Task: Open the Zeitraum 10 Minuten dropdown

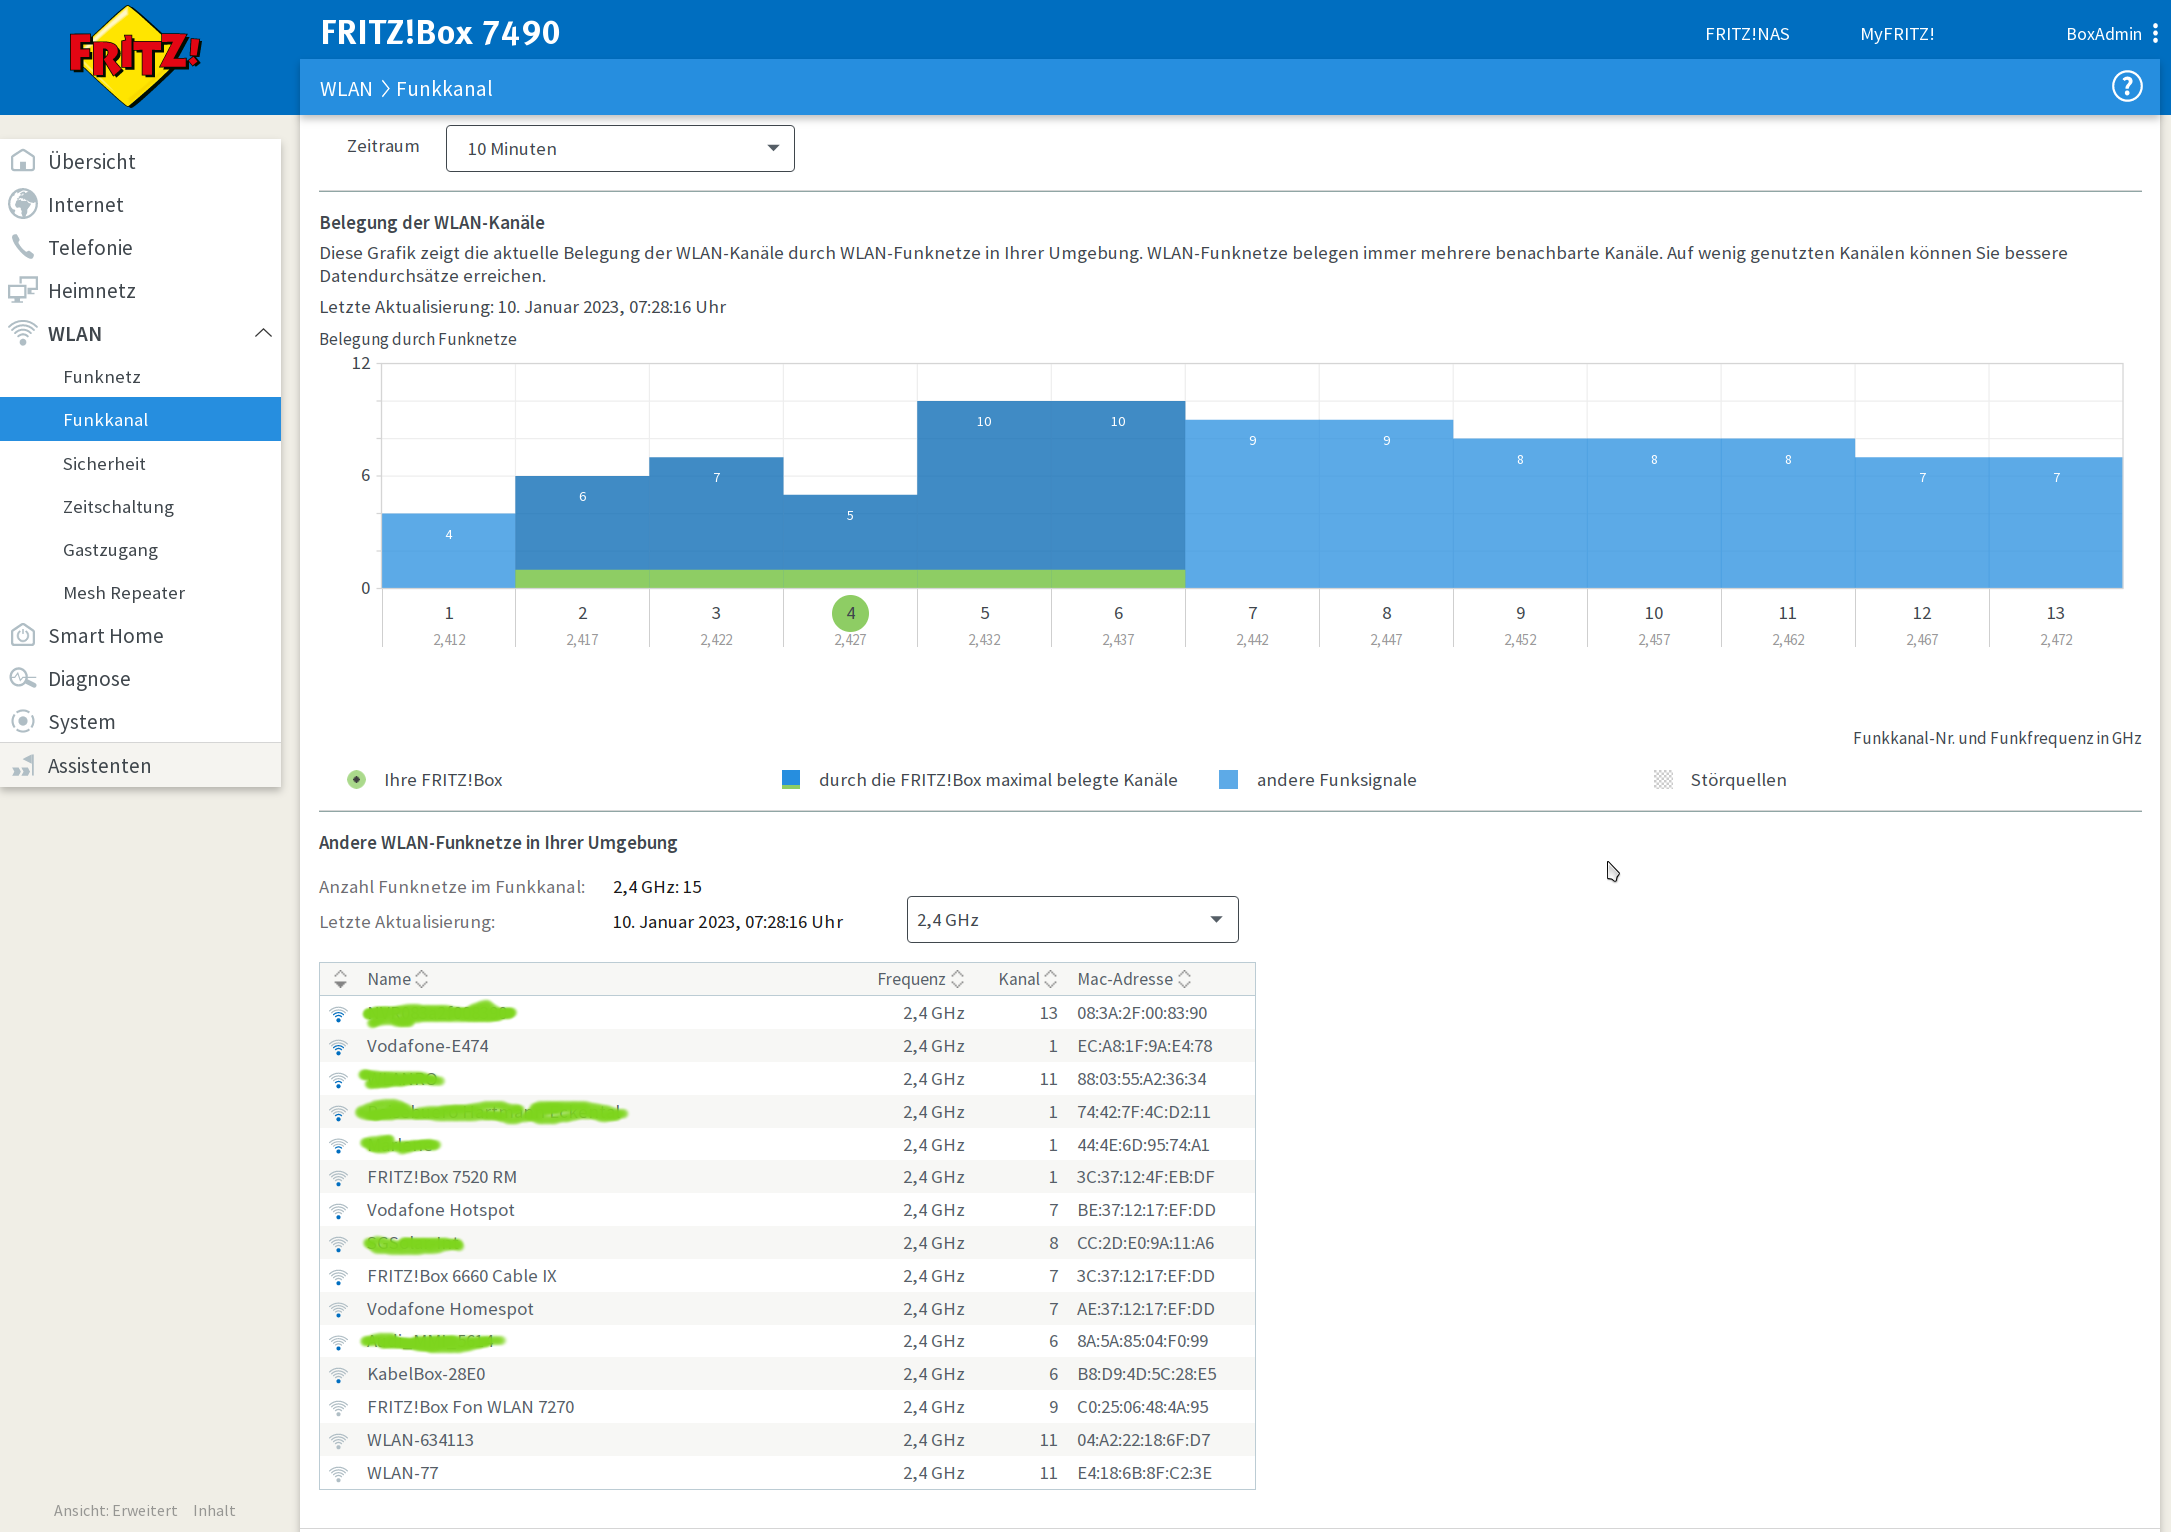Action: click(620, 149)
